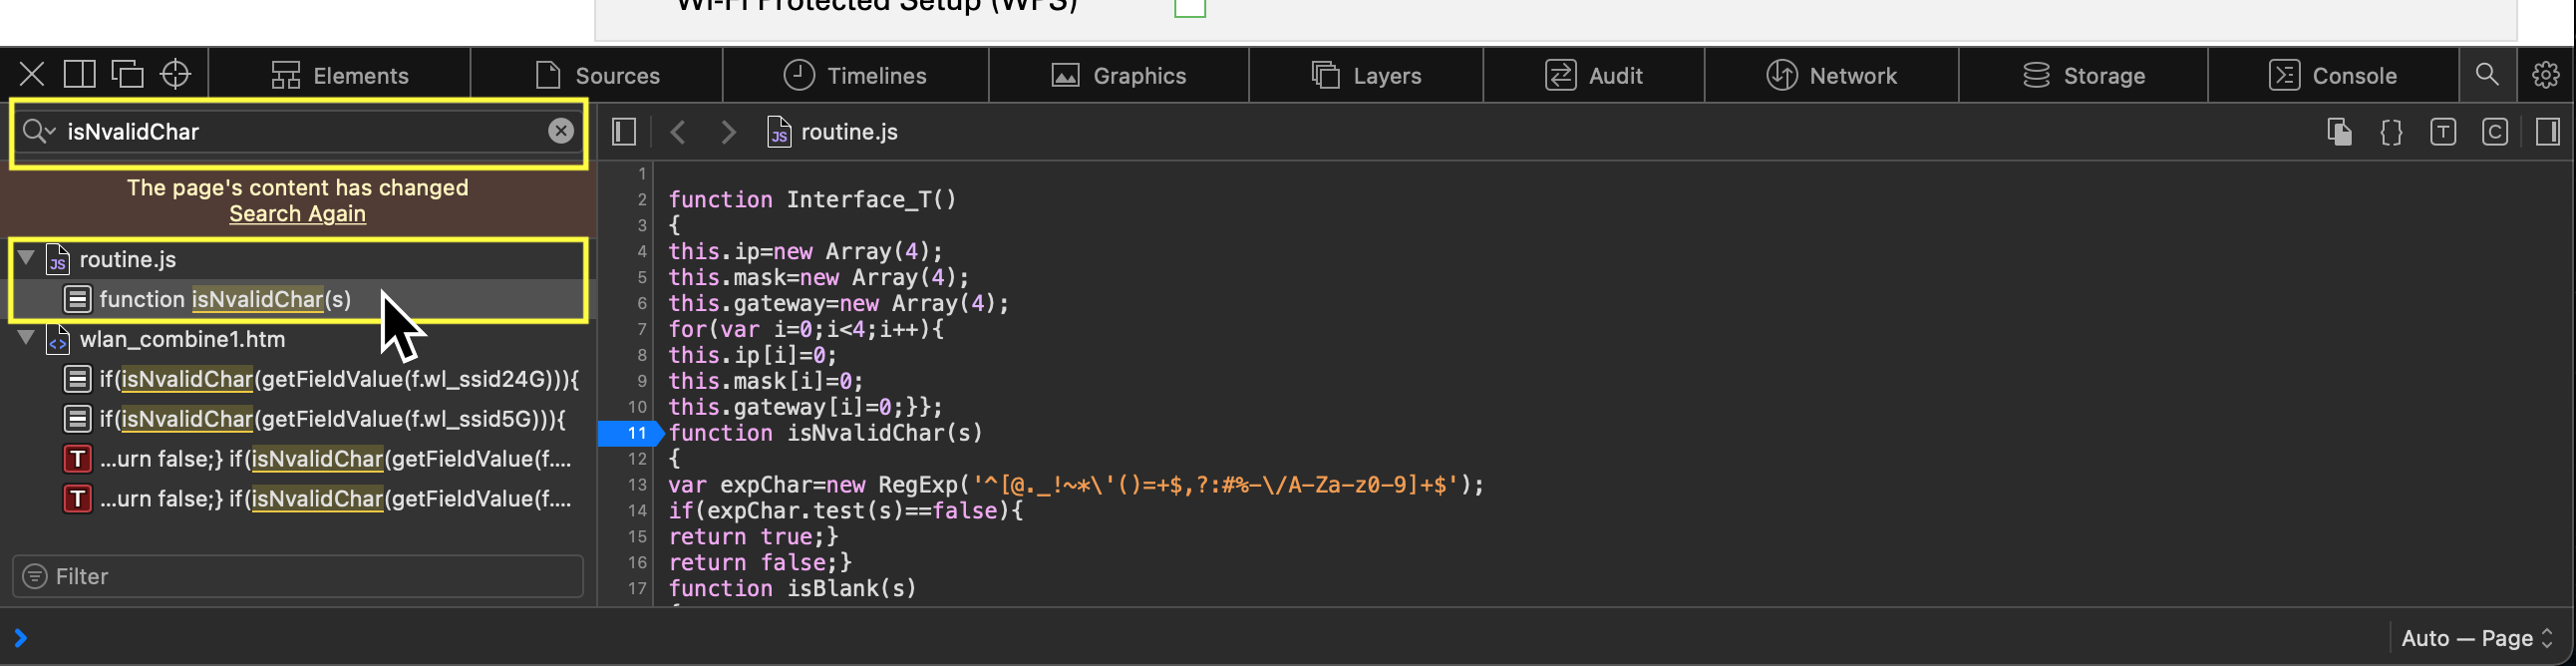This screenshot has height=666, width=2576.
Task: Clear the isNvalidChar search field
Action: 561,131
